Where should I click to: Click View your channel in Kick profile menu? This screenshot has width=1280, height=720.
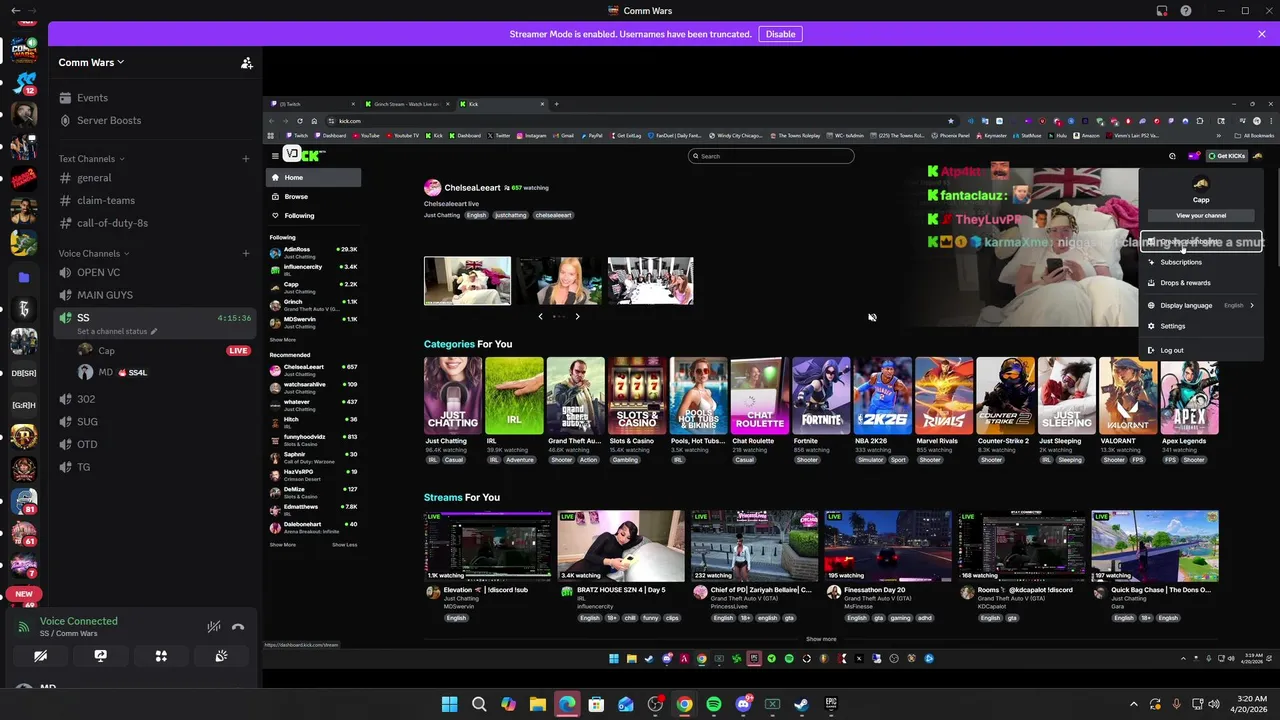1201,215
